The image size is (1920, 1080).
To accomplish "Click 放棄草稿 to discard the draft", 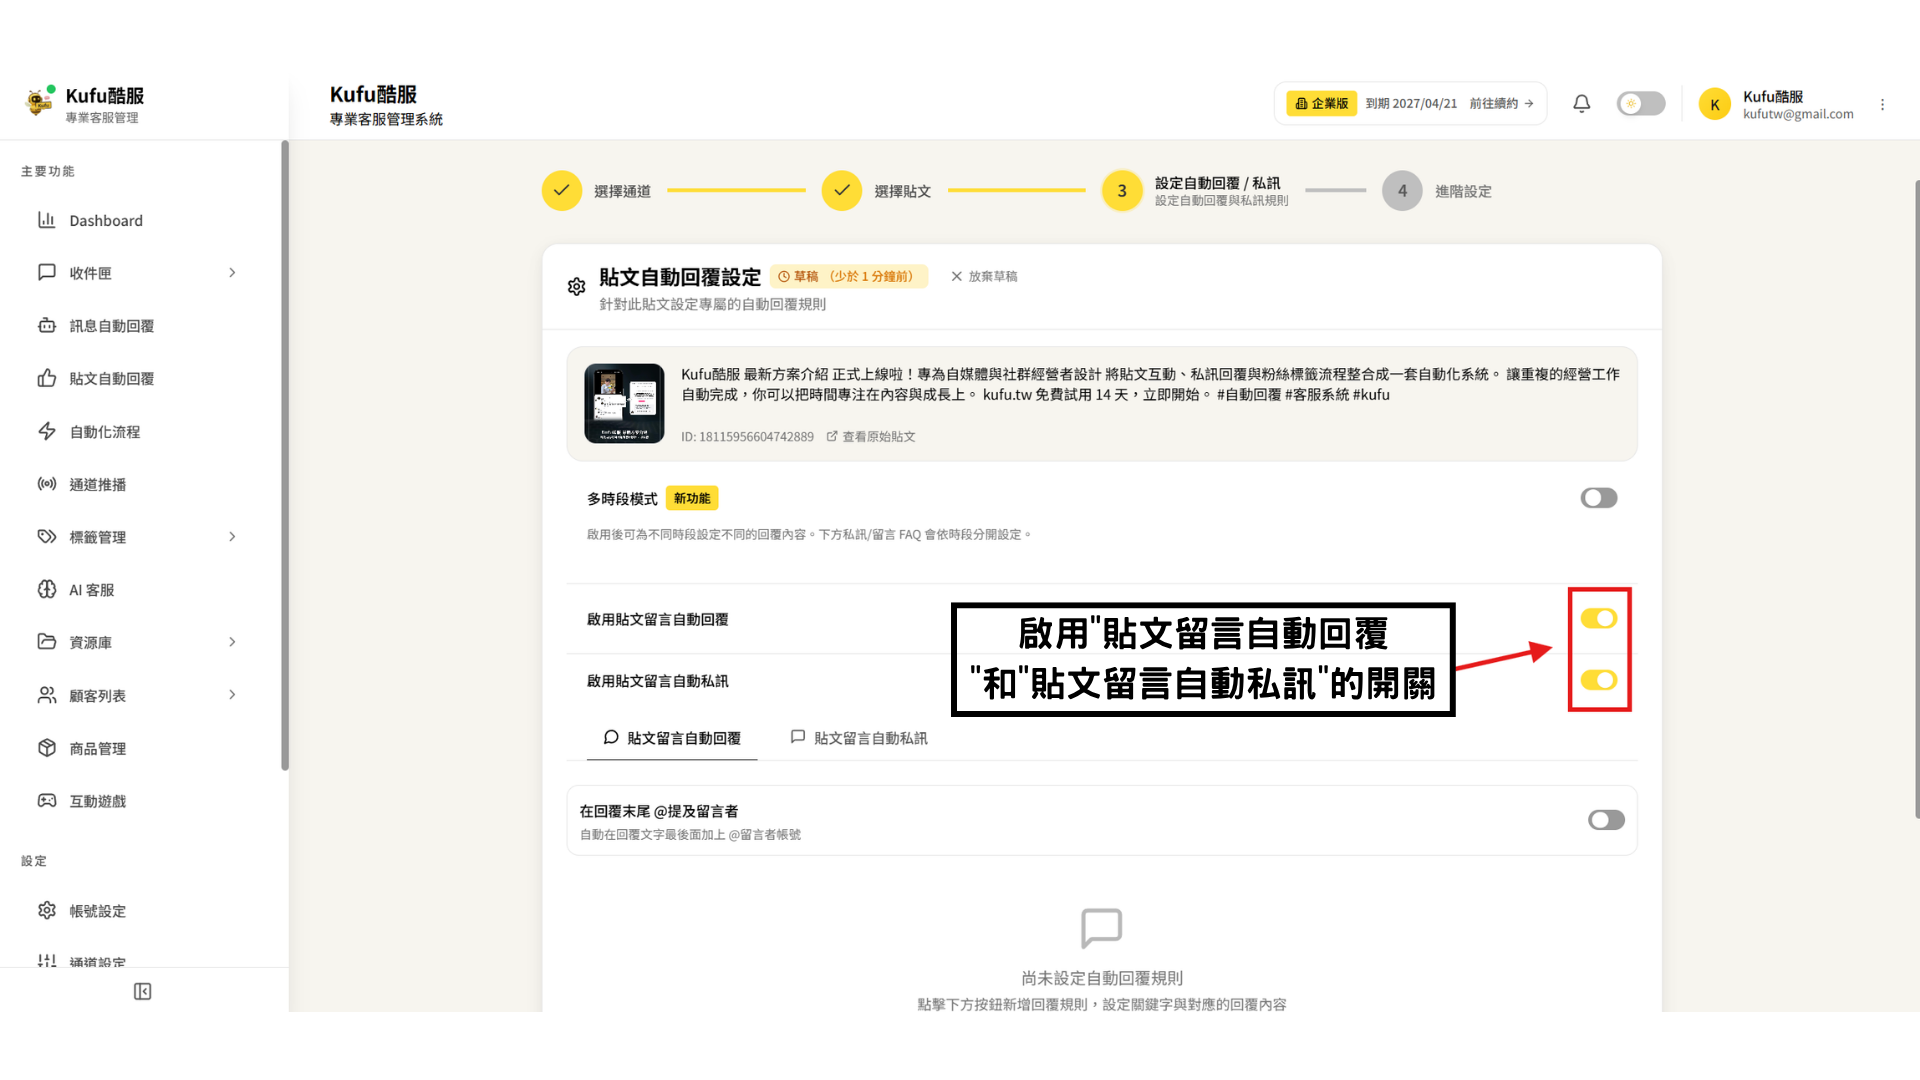I will (984, 276).
